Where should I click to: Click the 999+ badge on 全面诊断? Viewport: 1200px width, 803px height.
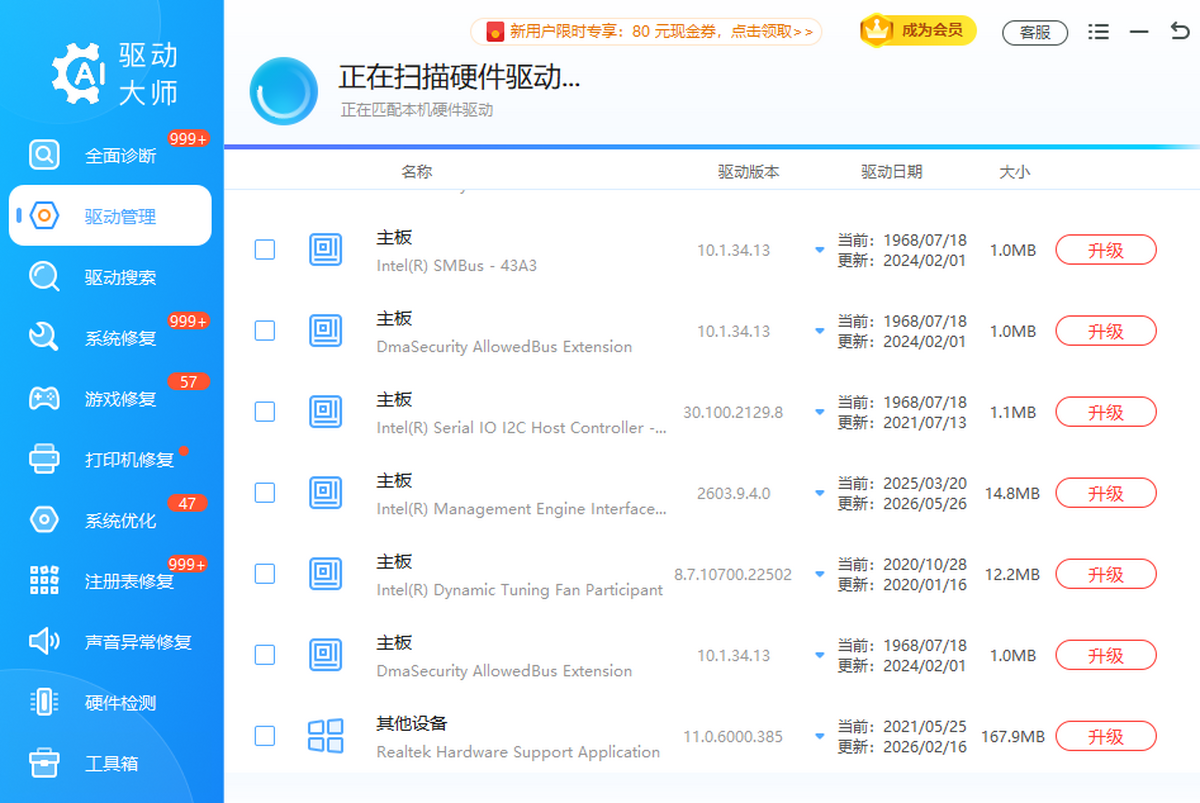click(x=188, y=139)
